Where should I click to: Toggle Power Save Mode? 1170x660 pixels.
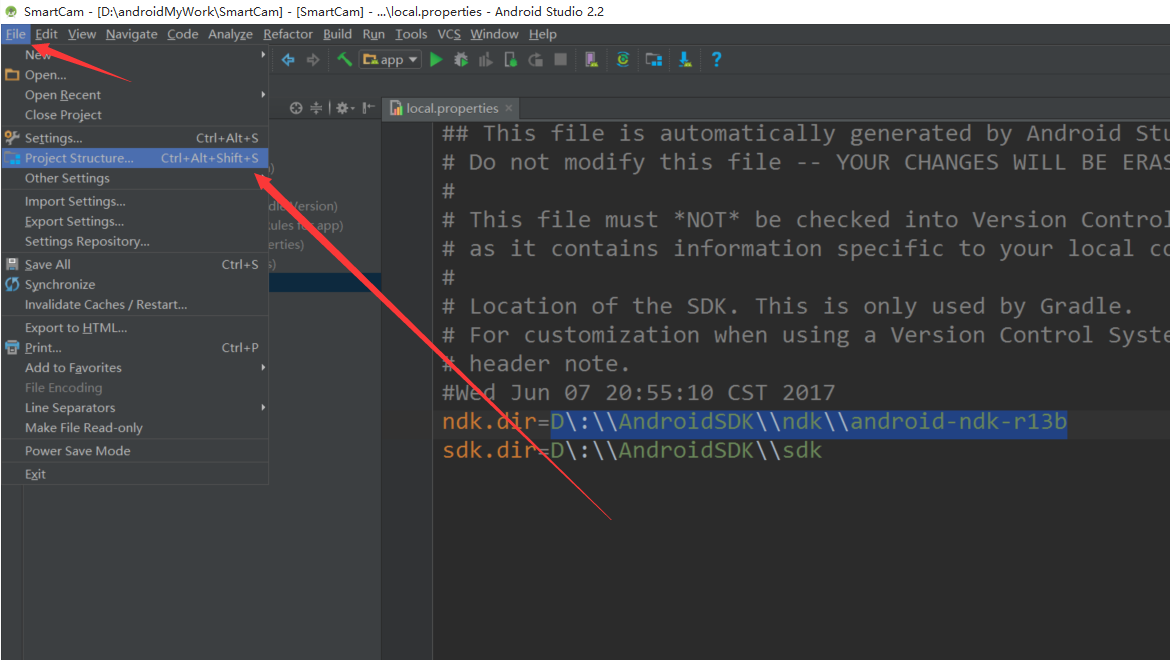[x=135, y=451]
